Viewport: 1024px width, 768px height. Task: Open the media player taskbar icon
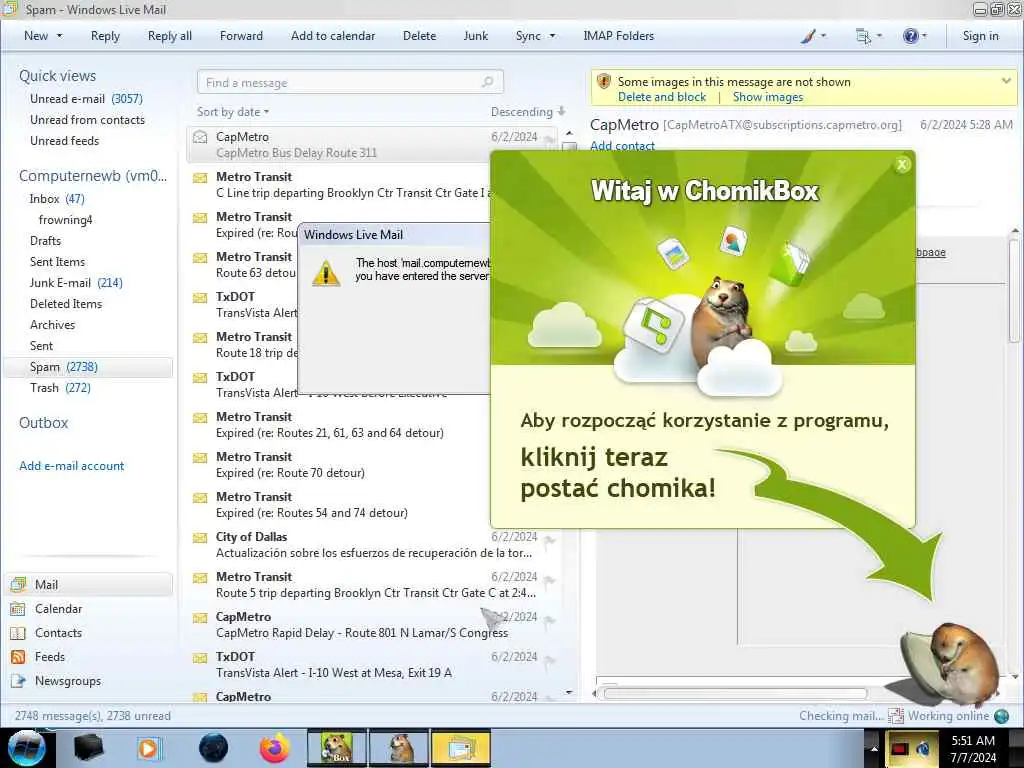(148, 748)
